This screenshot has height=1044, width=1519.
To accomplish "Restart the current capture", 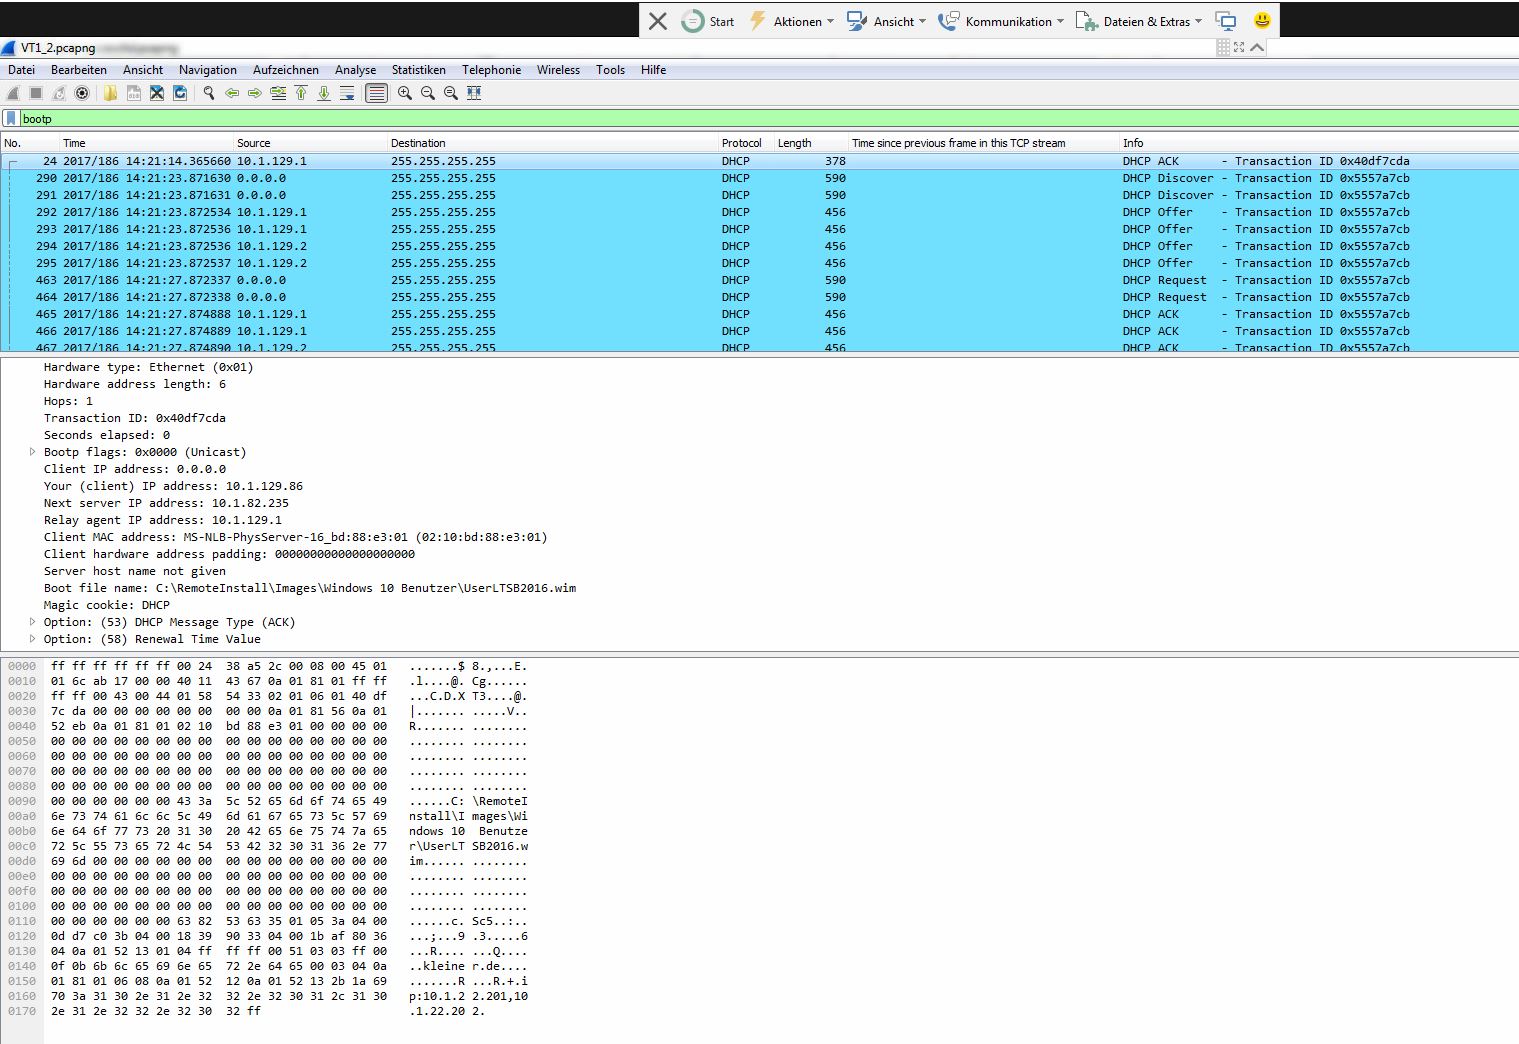I will [x=59, y=93].
